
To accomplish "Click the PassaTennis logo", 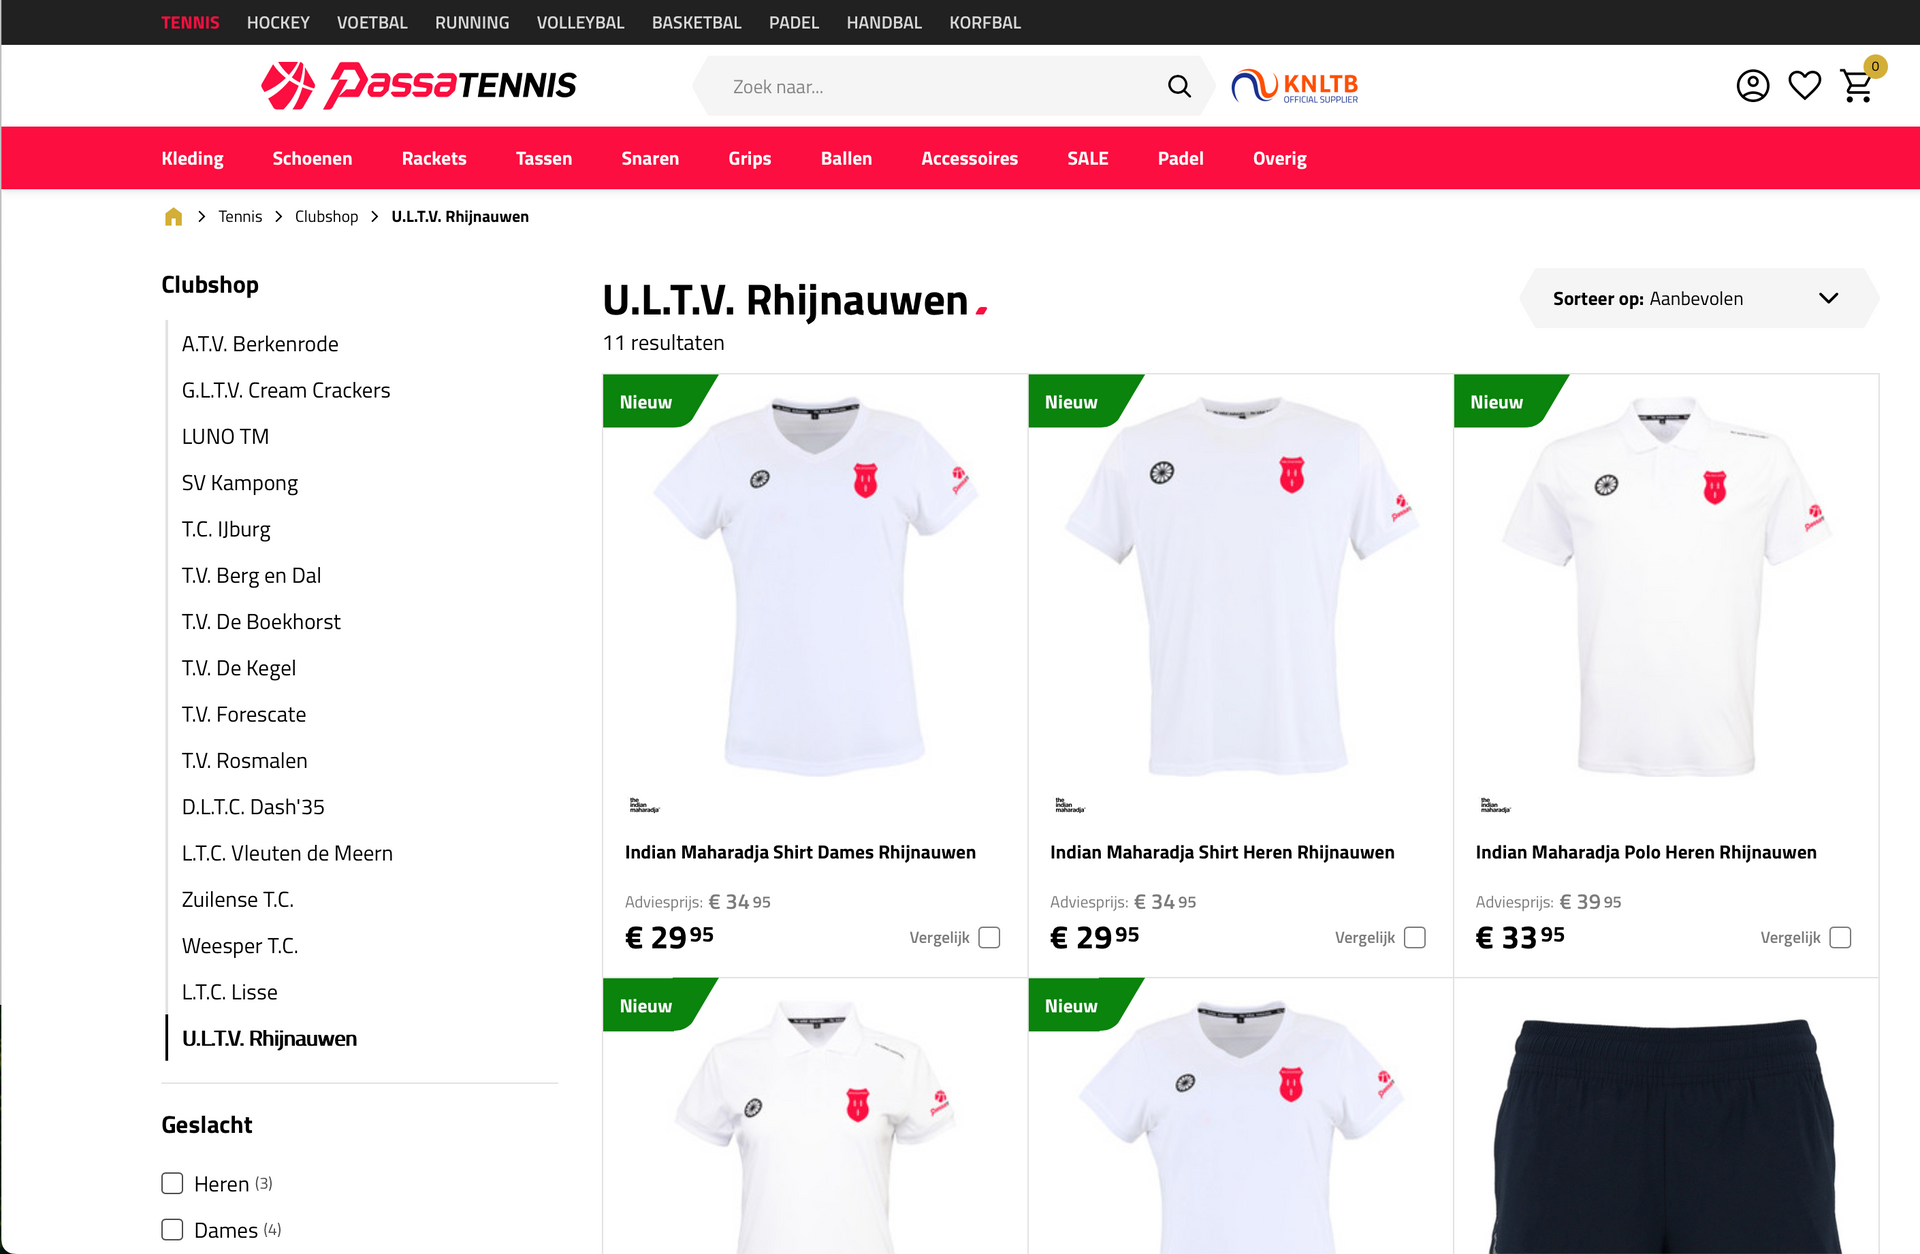I will (x=419, y=86).
